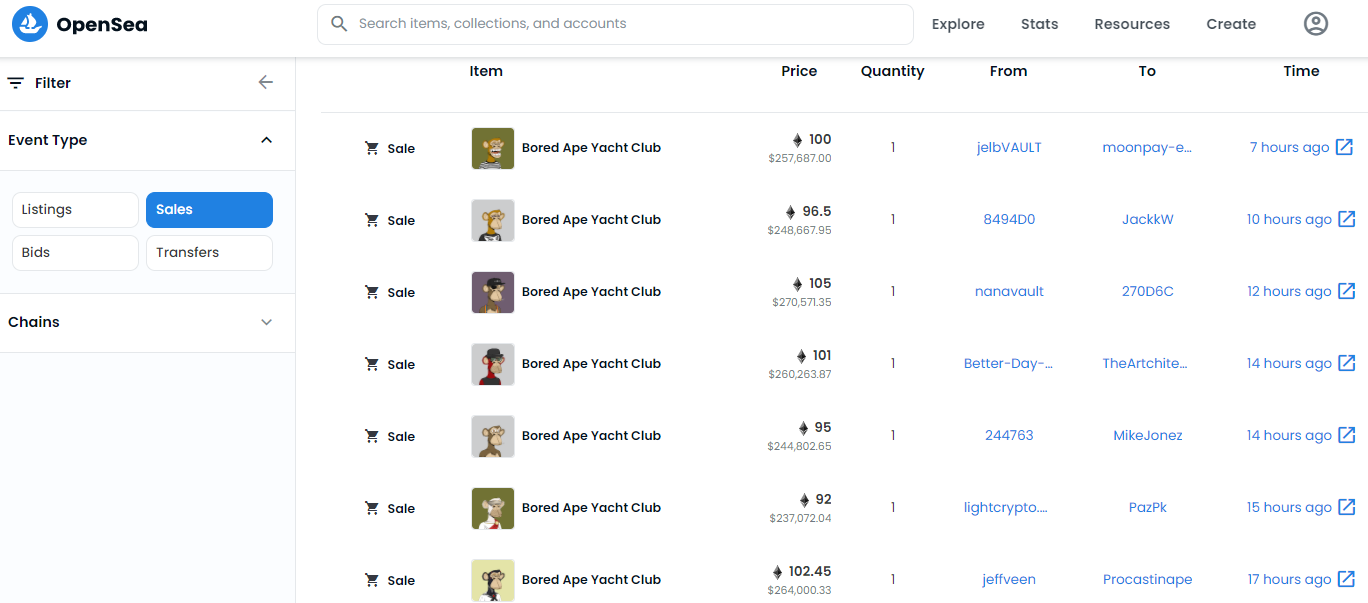The image size is (1368, 603).
Task: Click the $257,687.00 price value
Action: tap(799, 158)
